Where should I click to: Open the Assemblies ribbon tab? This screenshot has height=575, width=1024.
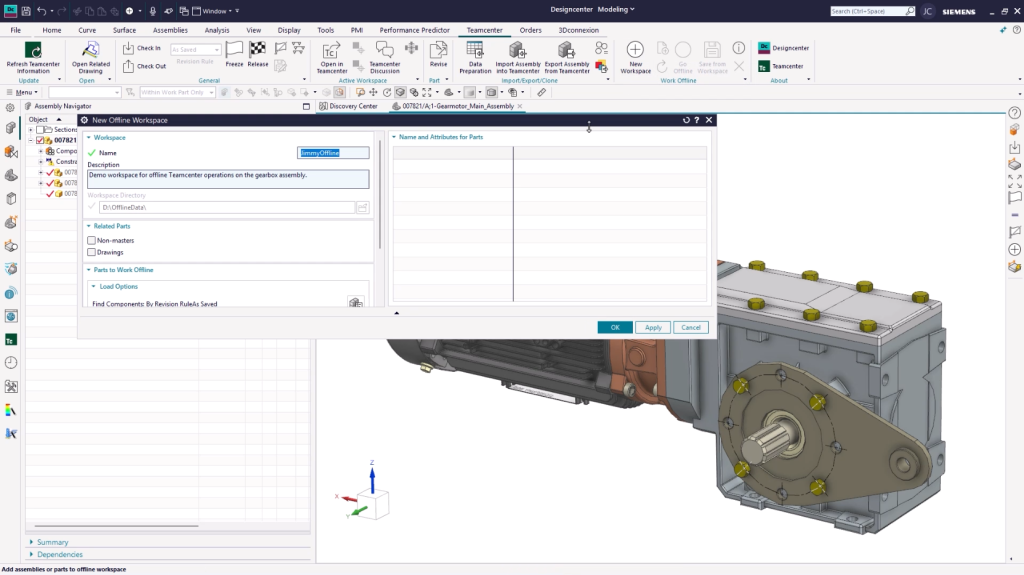tap(170, 30)
